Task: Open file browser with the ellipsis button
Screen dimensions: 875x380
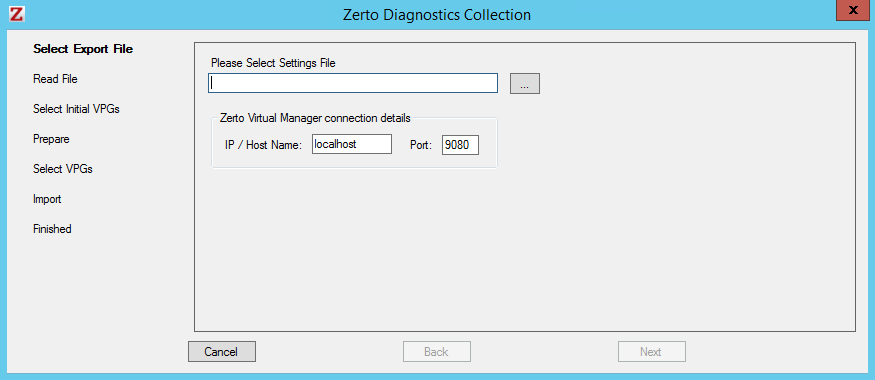Action: coord(525,84)
